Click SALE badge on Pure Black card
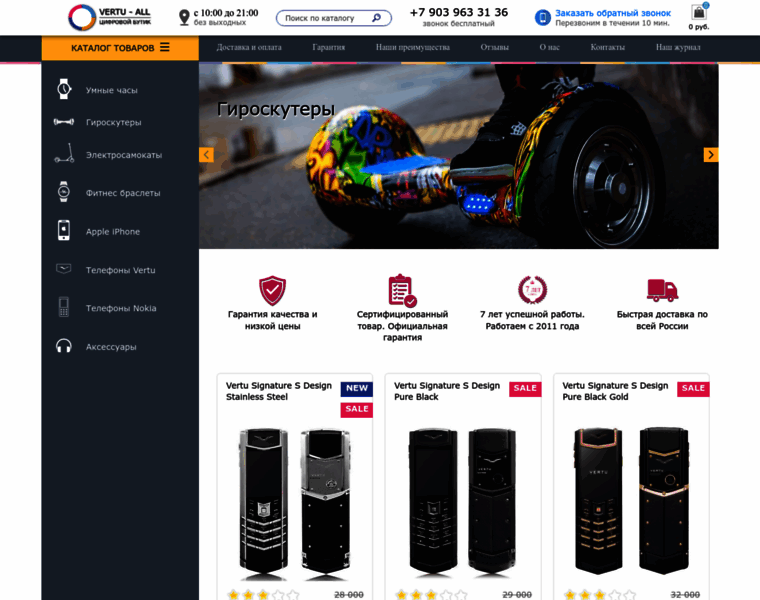This screenshot has width=760, height=600. tap(525, 389)
